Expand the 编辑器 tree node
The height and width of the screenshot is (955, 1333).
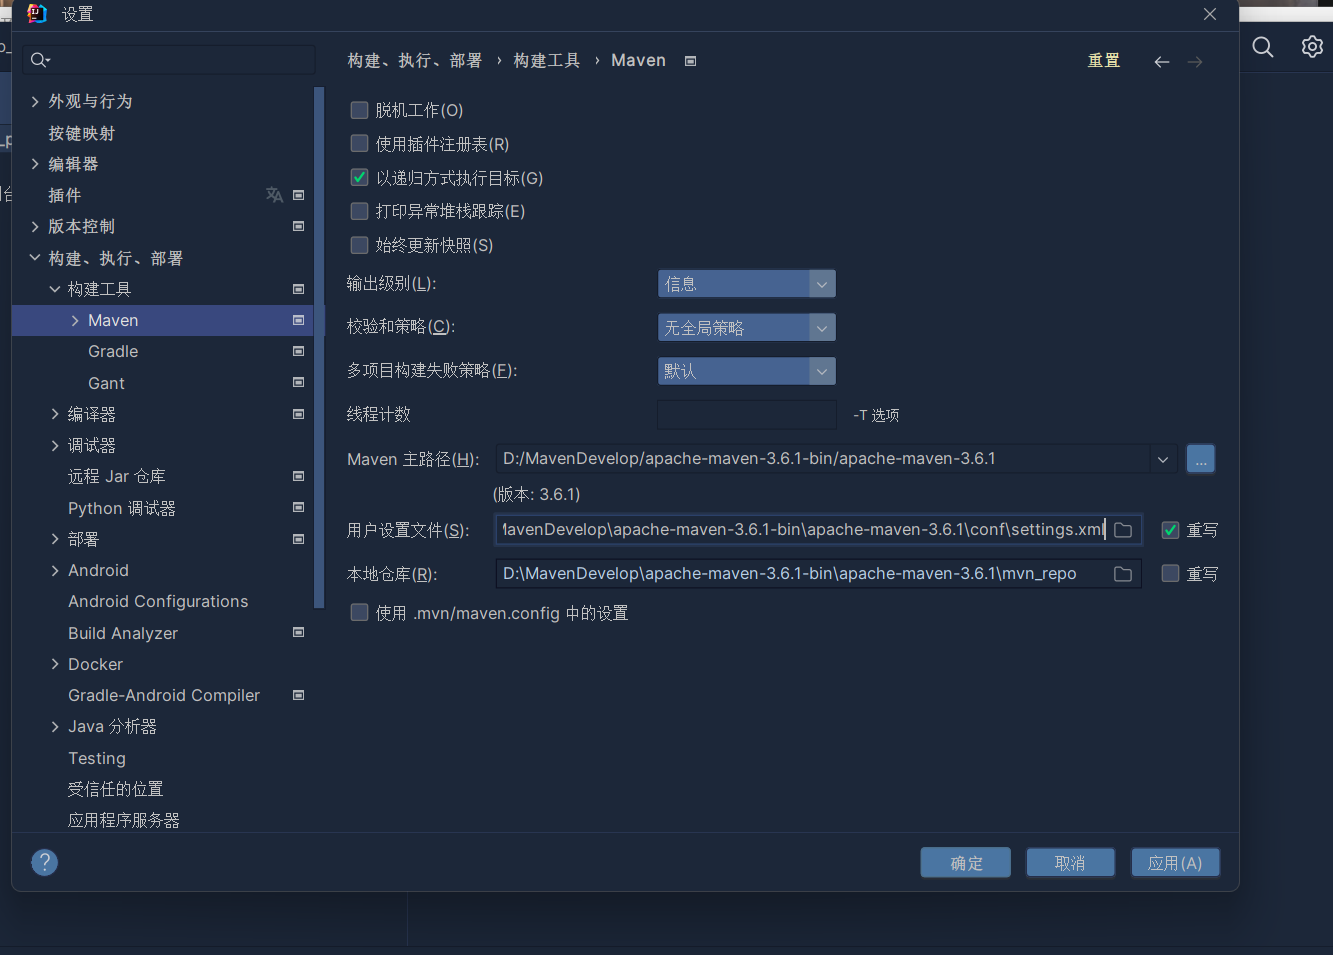coord(35,164)
